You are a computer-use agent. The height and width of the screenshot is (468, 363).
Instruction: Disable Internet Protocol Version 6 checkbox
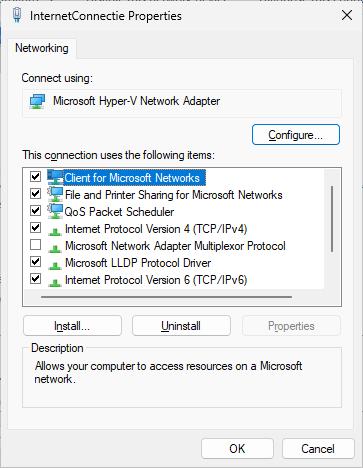pyautogui.click(x=35, y=278)
